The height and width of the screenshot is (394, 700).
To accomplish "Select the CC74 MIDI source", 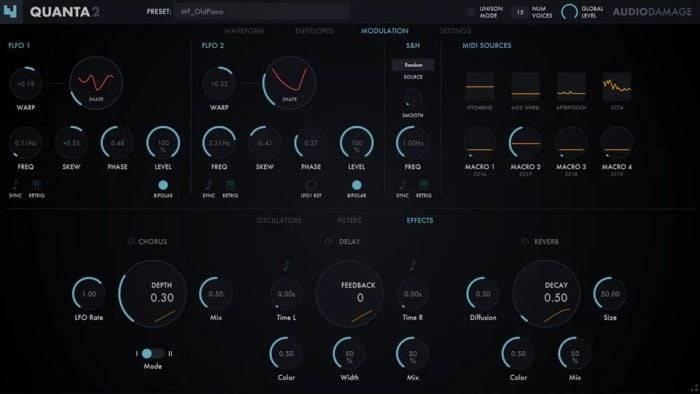I will [617, 87].
